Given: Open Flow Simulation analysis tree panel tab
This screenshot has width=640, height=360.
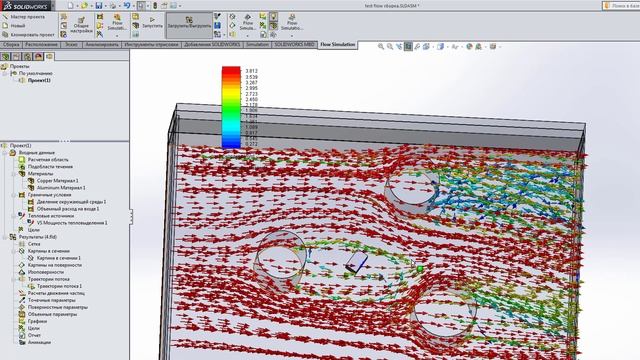Looking at the screenshot, I should click(49, 56).
